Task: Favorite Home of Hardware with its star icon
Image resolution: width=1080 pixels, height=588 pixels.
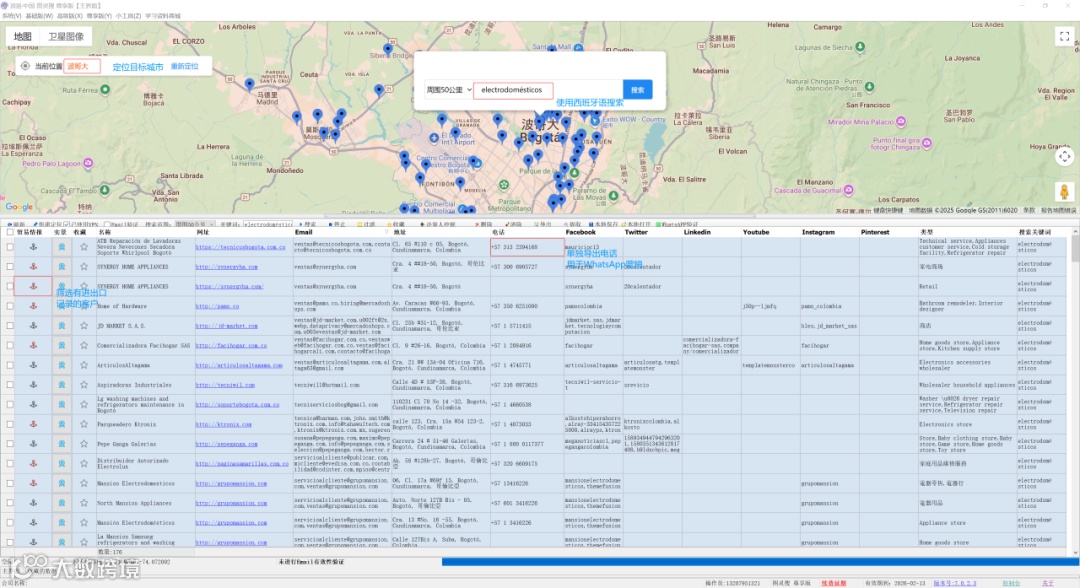Action: (x=84, y=306)
